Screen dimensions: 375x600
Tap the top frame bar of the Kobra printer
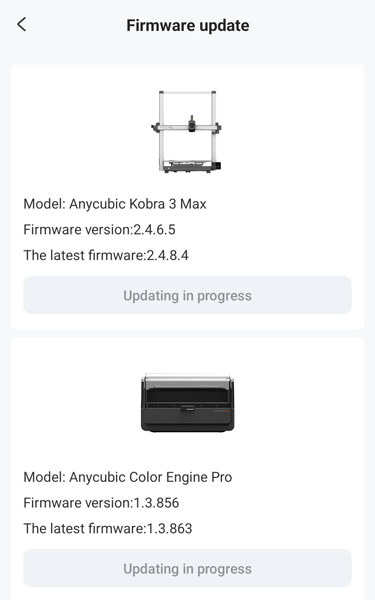point(187,92)
